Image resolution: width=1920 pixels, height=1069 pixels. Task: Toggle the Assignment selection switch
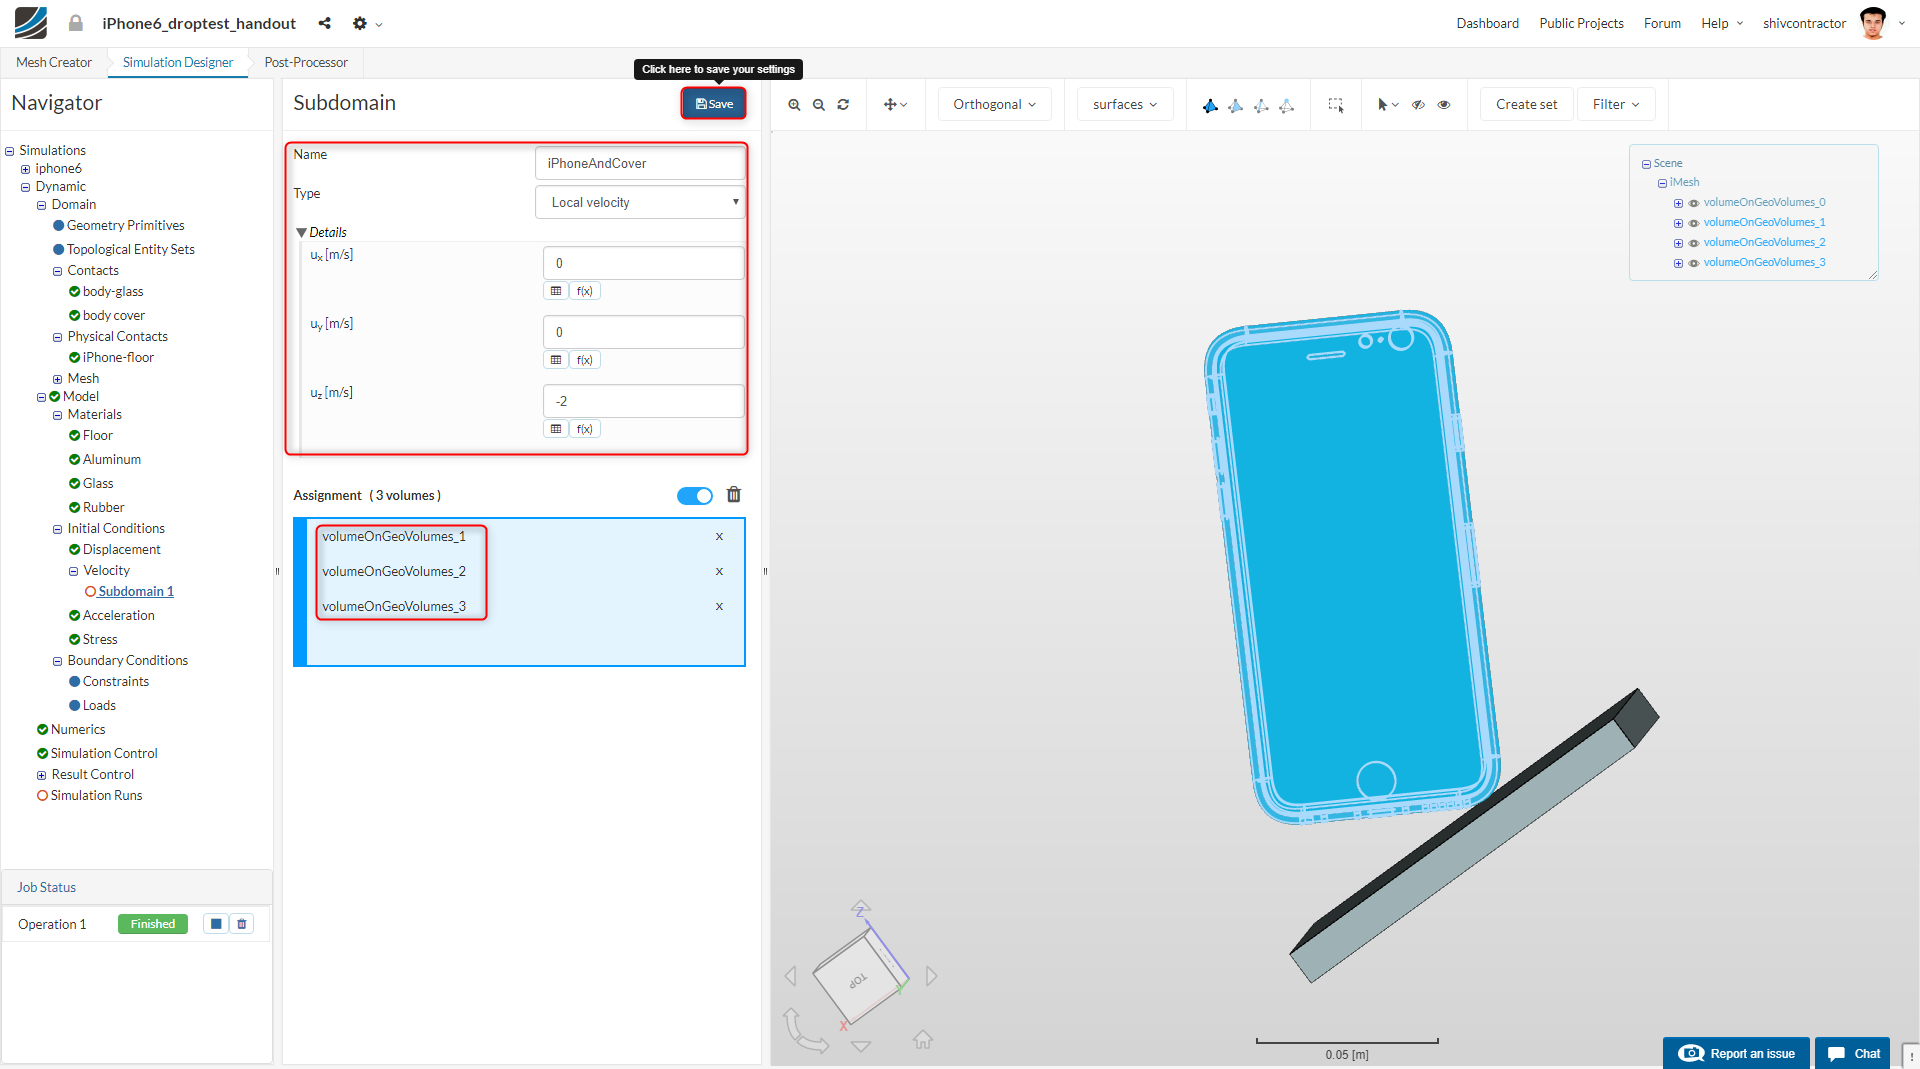[695, 496]
